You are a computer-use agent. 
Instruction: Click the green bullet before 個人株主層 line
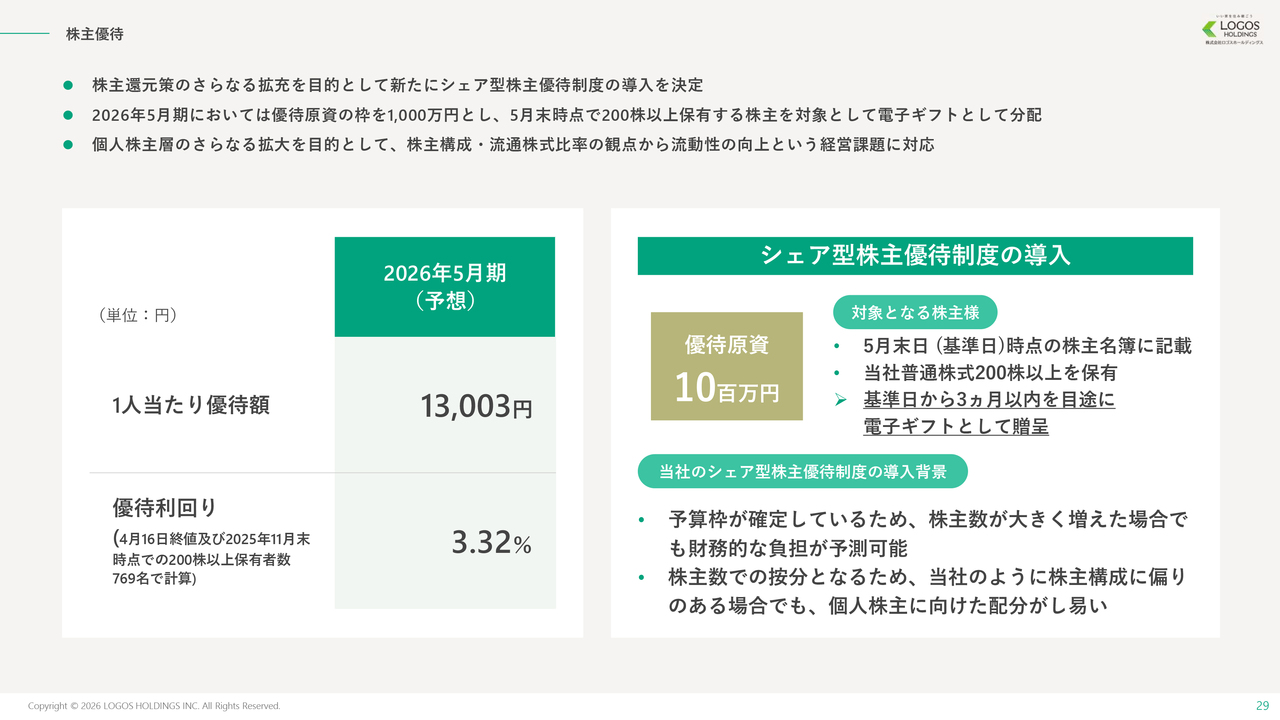pos(68,145)
